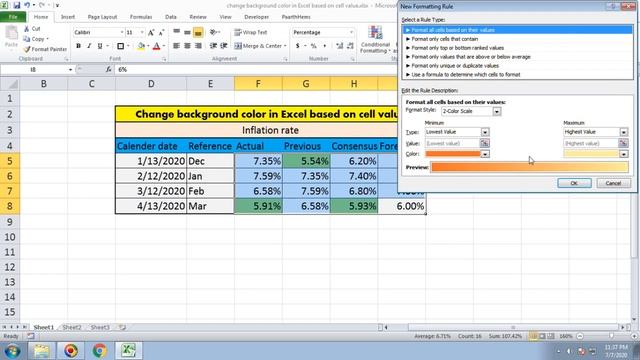Open Format Style 2-Color Scale dropdown
Viewport: 640px width, 360px height.
click(x=497, y=111)
